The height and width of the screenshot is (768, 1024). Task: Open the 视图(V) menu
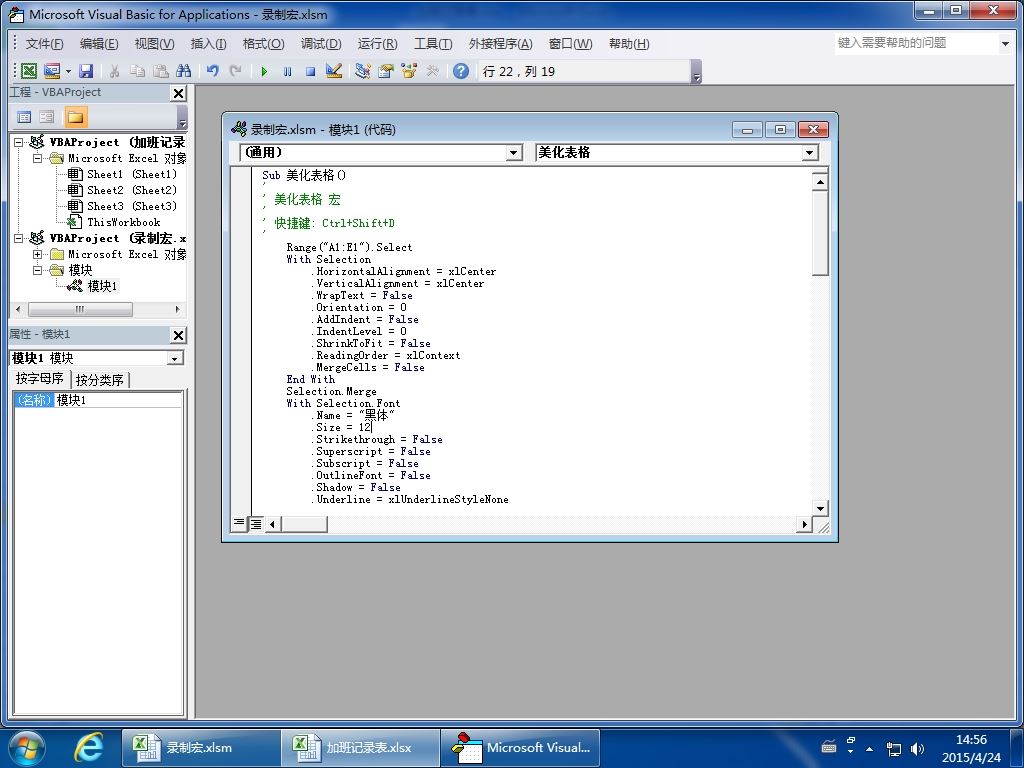[x=154, y=44]
